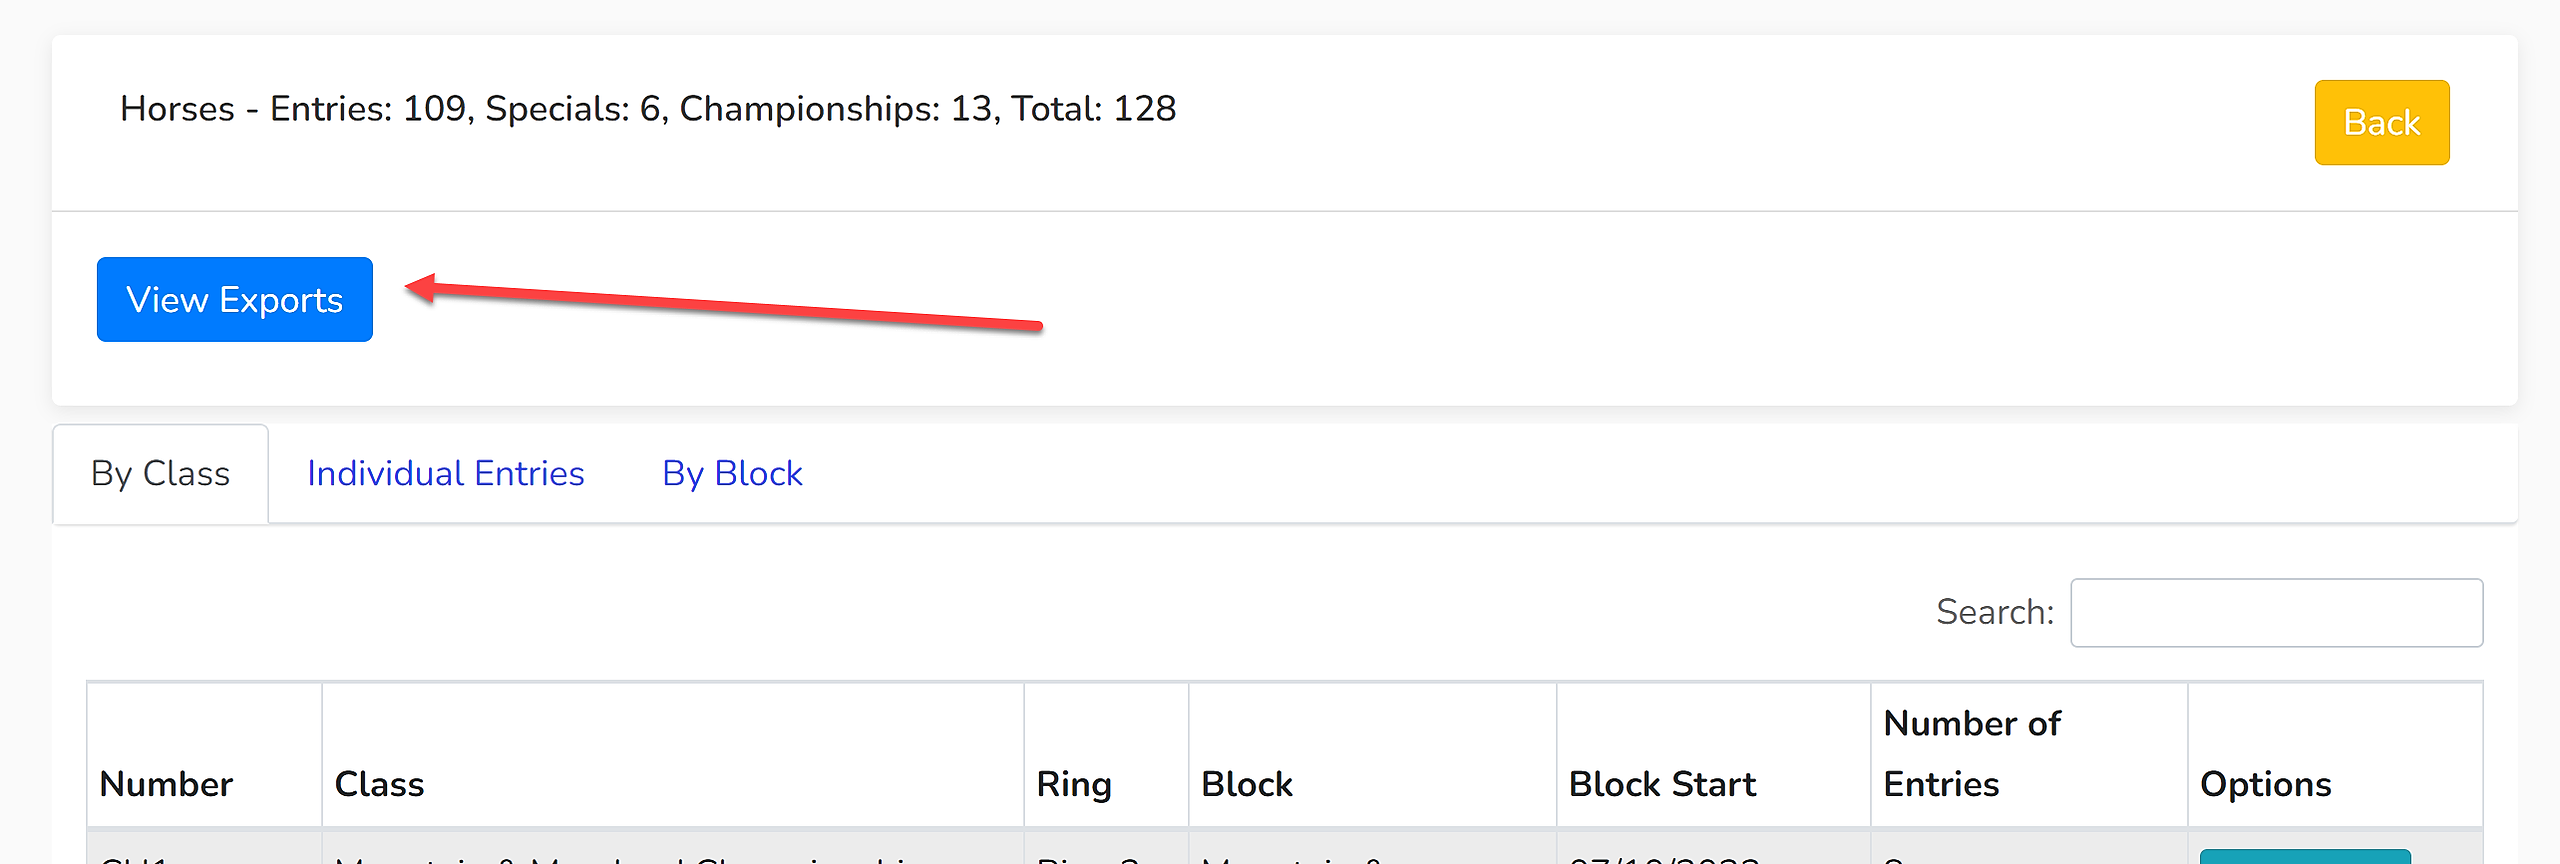Click the first row's Number cell
This screenshot has height=864, width=2560.
(x=204, y=852)
